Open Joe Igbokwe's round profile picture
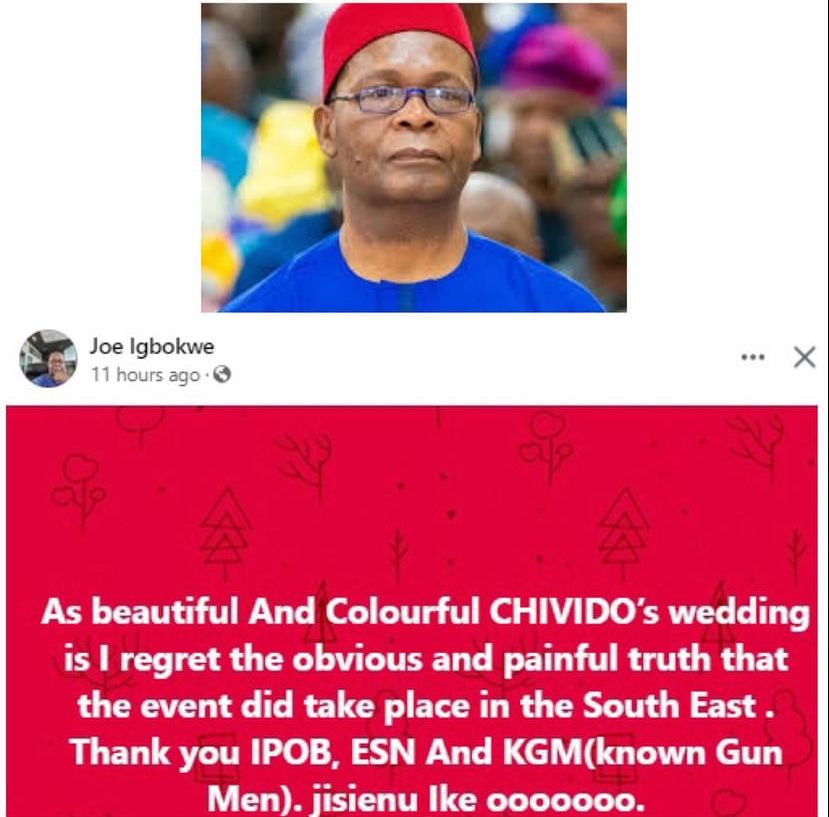 (x=48, y=359)
